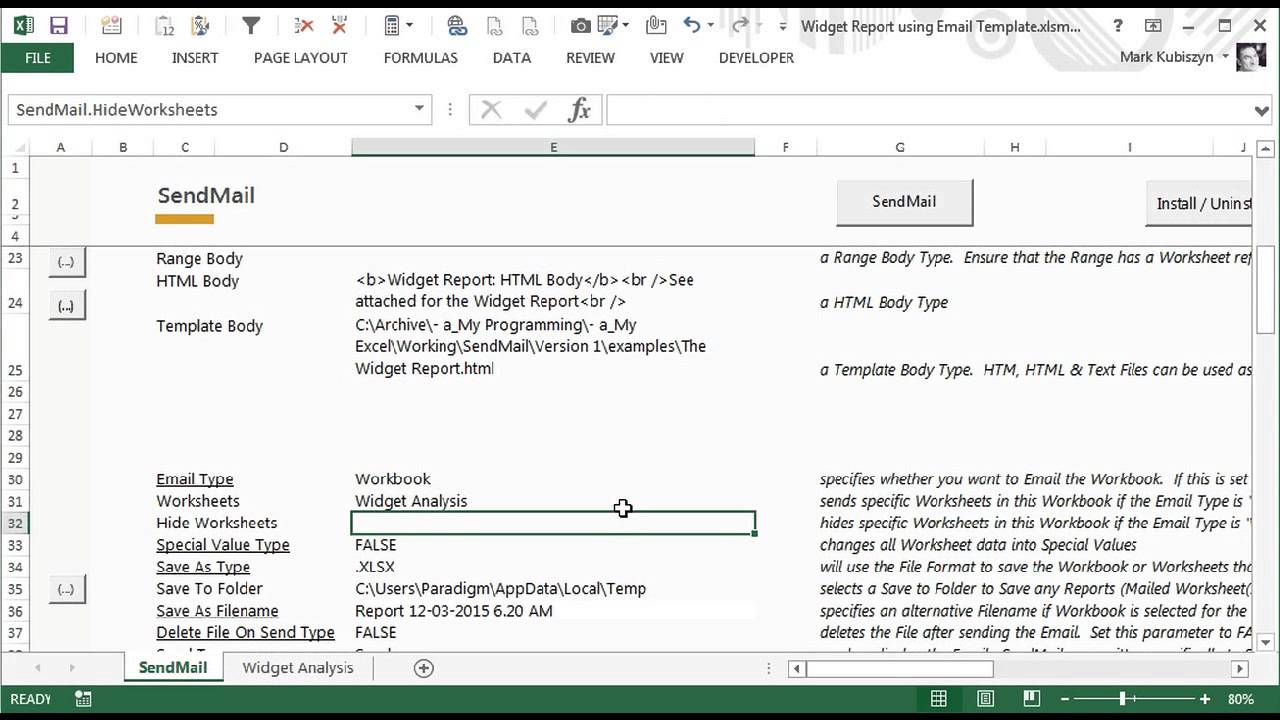Click the Delete File On Send Type label
This screenshot has width=1280, height=720.
pyautogui.click(x=245, y=633)
